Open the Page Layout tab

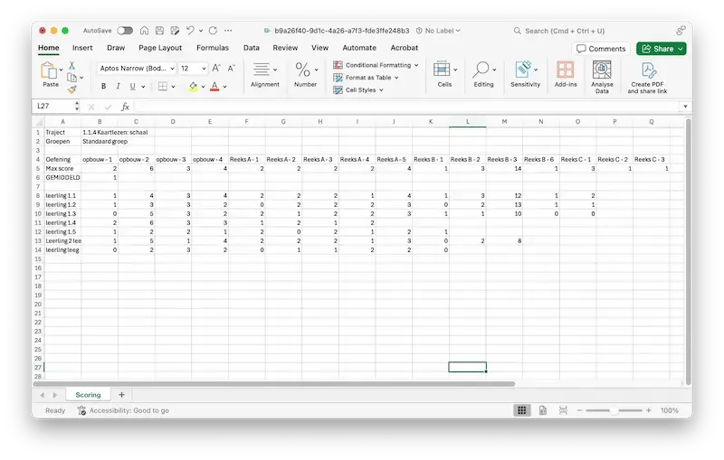tap(160, 48)
